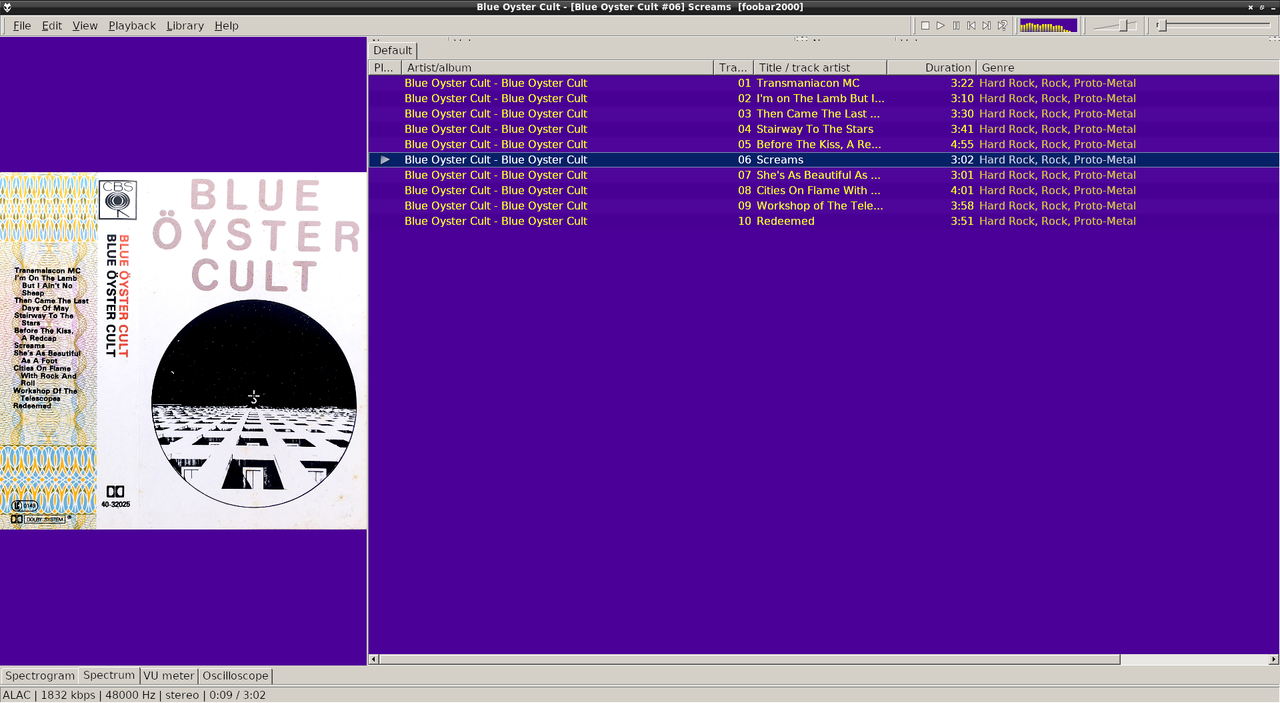
Task: Click the 4:55 duration of track 05
Action: 962,144
